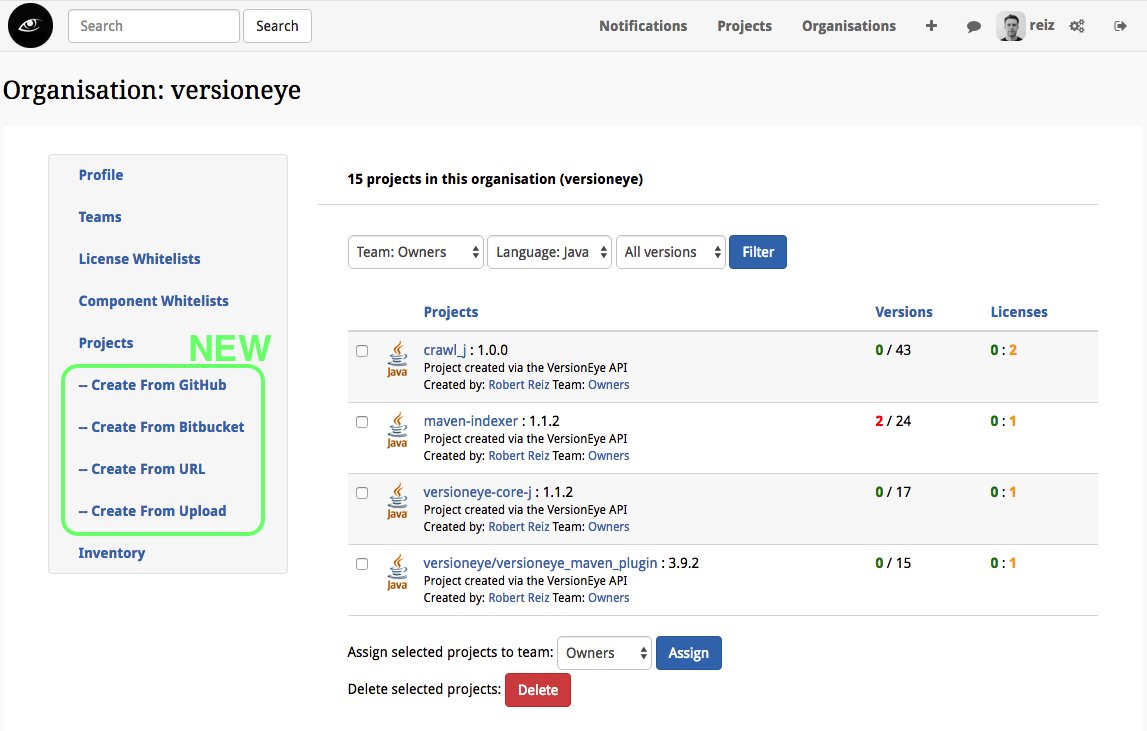This screenshot has height=731, width=1147.
Task: Open the Team: Owners filter dropdown
Action: point(415,252)
